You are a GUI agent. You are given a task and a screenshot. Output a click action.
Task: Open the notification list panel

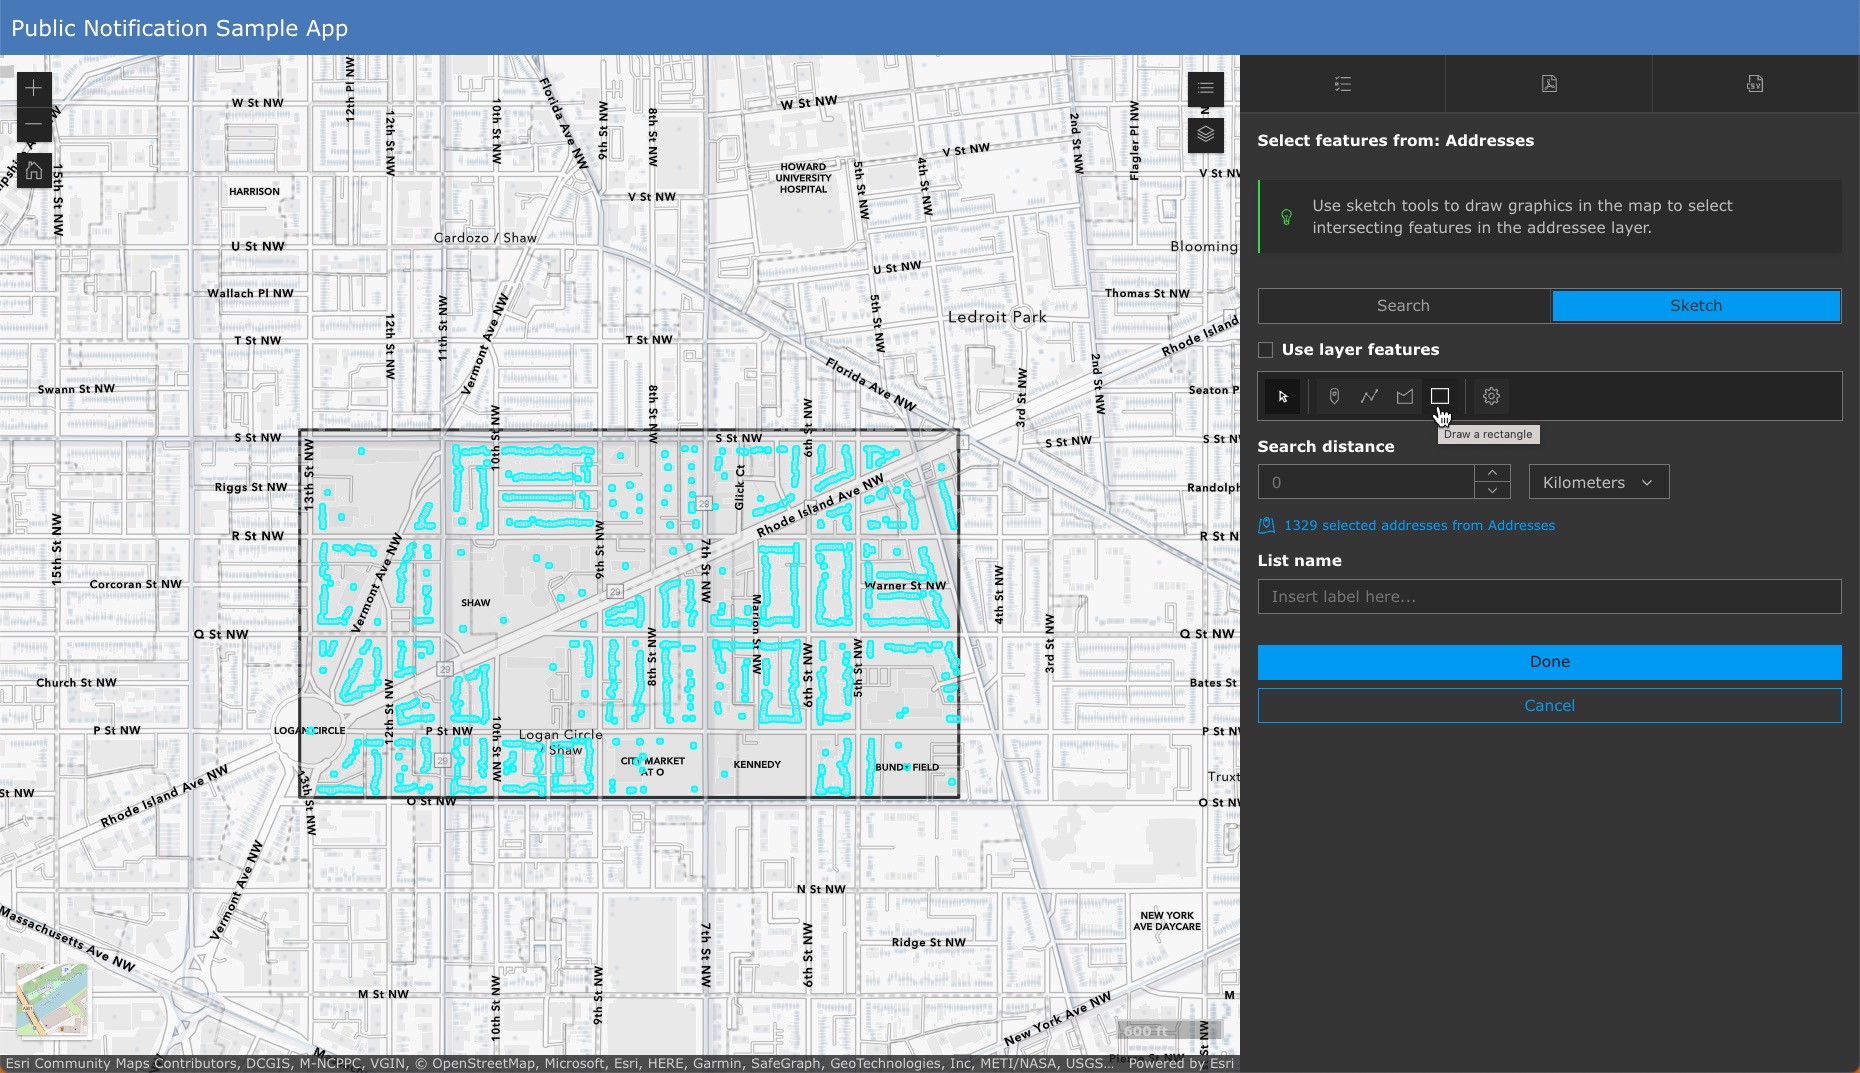1343,84
